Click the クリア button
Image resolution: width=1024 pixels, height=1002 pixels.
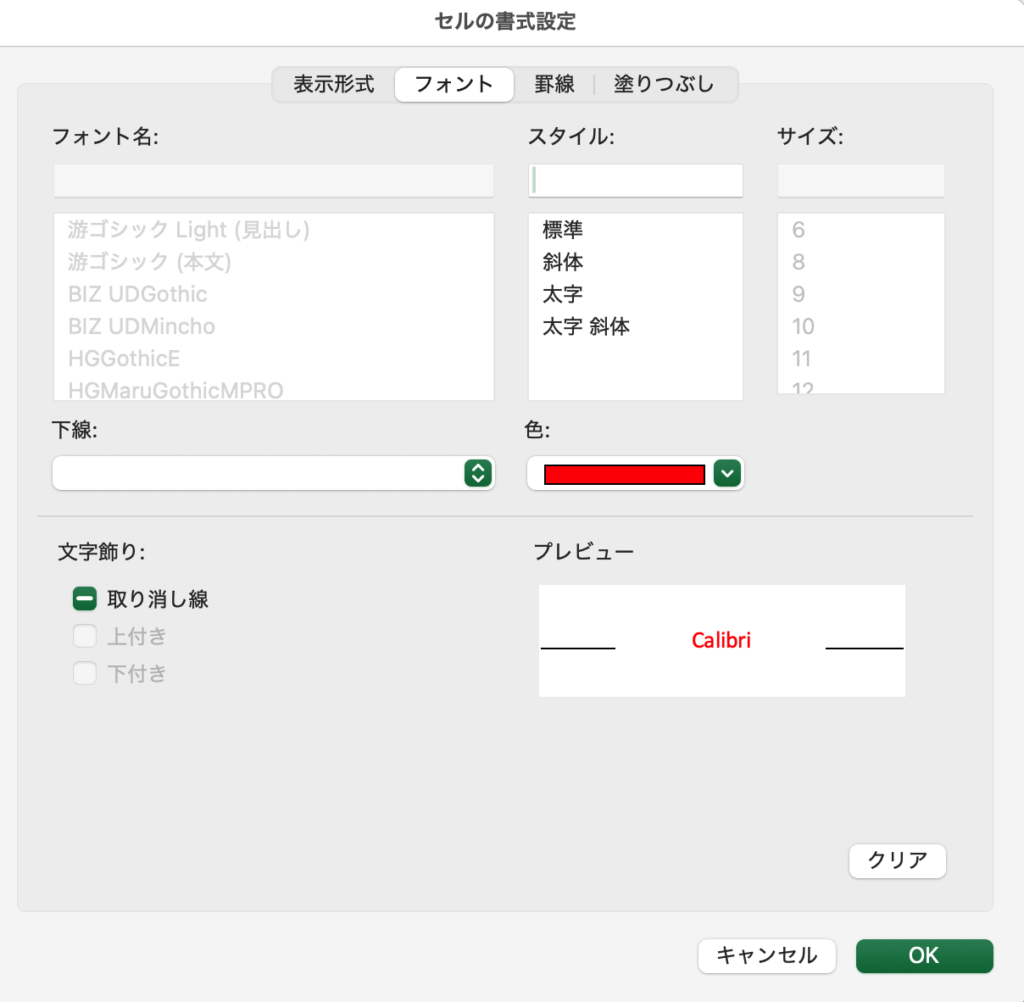(x=897, y=860)
